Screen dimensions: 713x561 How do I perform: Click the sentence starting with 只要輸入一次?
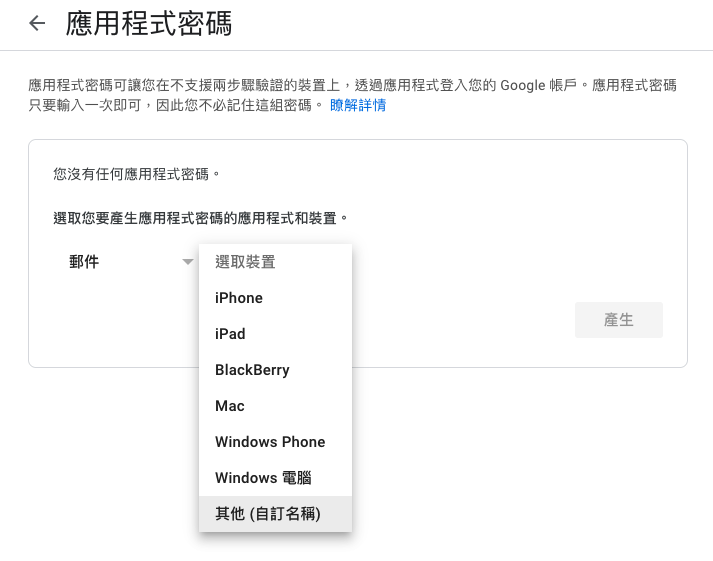(x=170, y=105)
